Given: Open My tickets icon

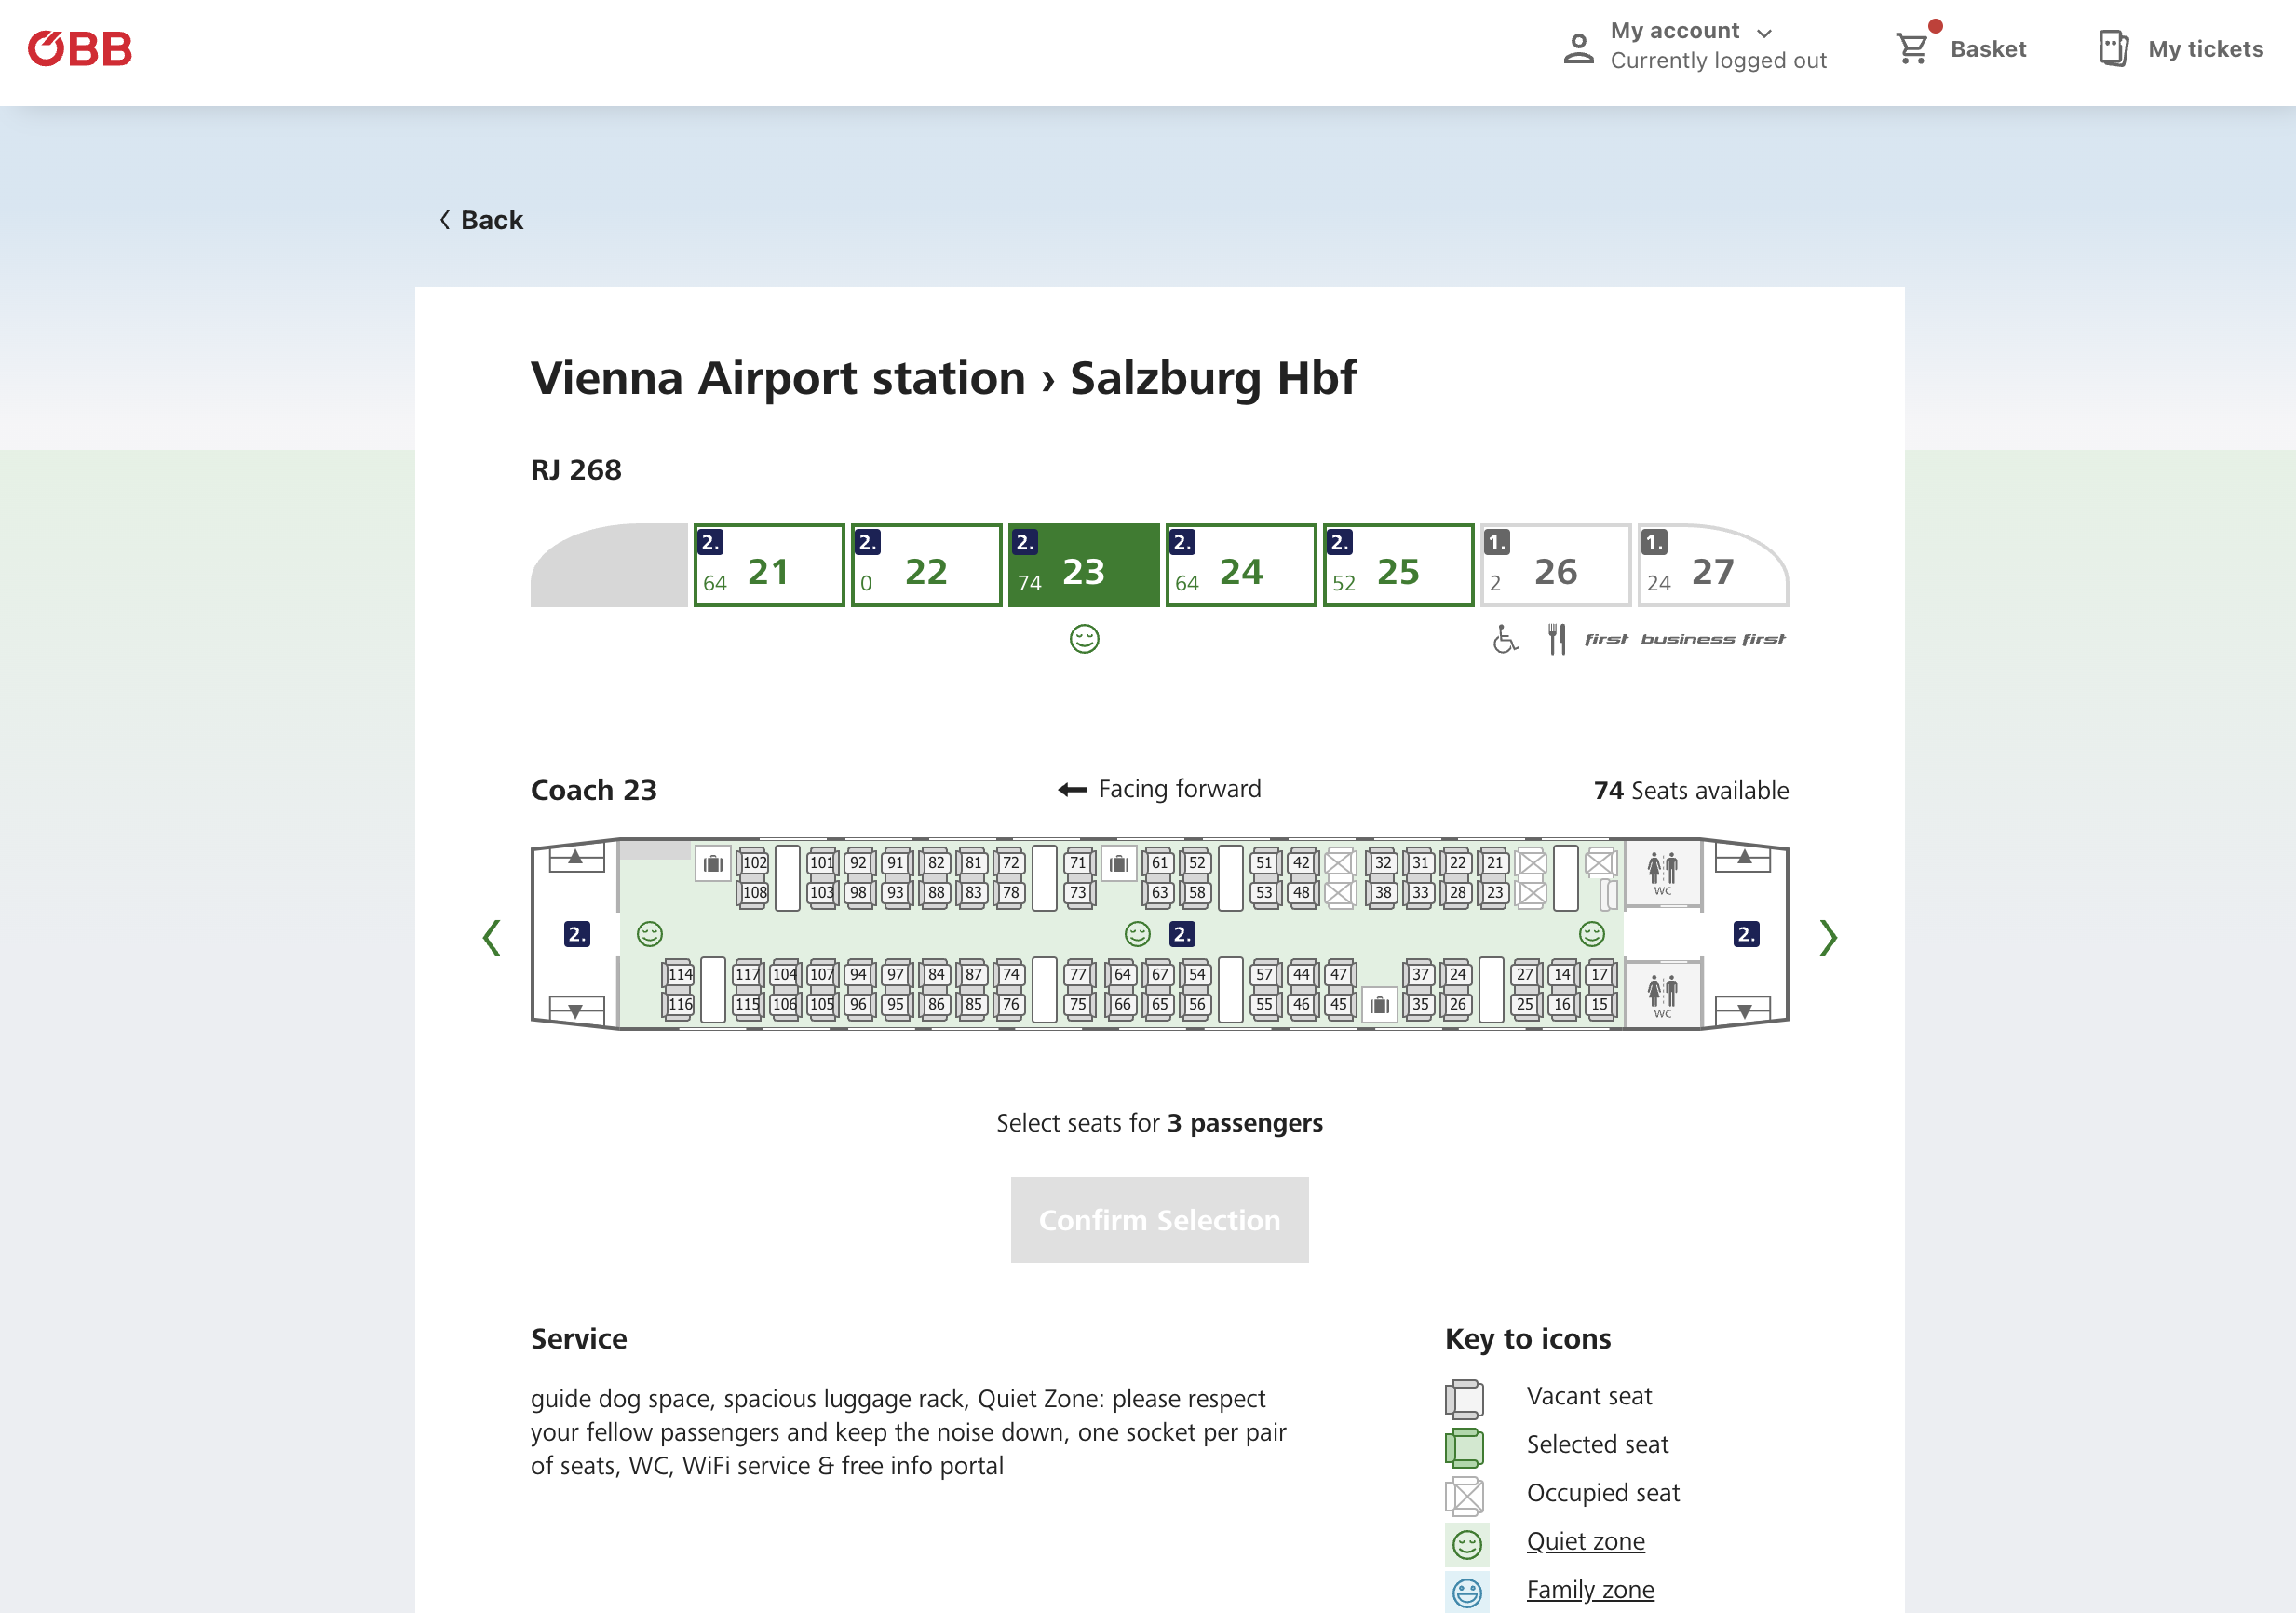Looking at the screenshot, I should coord(2113,48).
